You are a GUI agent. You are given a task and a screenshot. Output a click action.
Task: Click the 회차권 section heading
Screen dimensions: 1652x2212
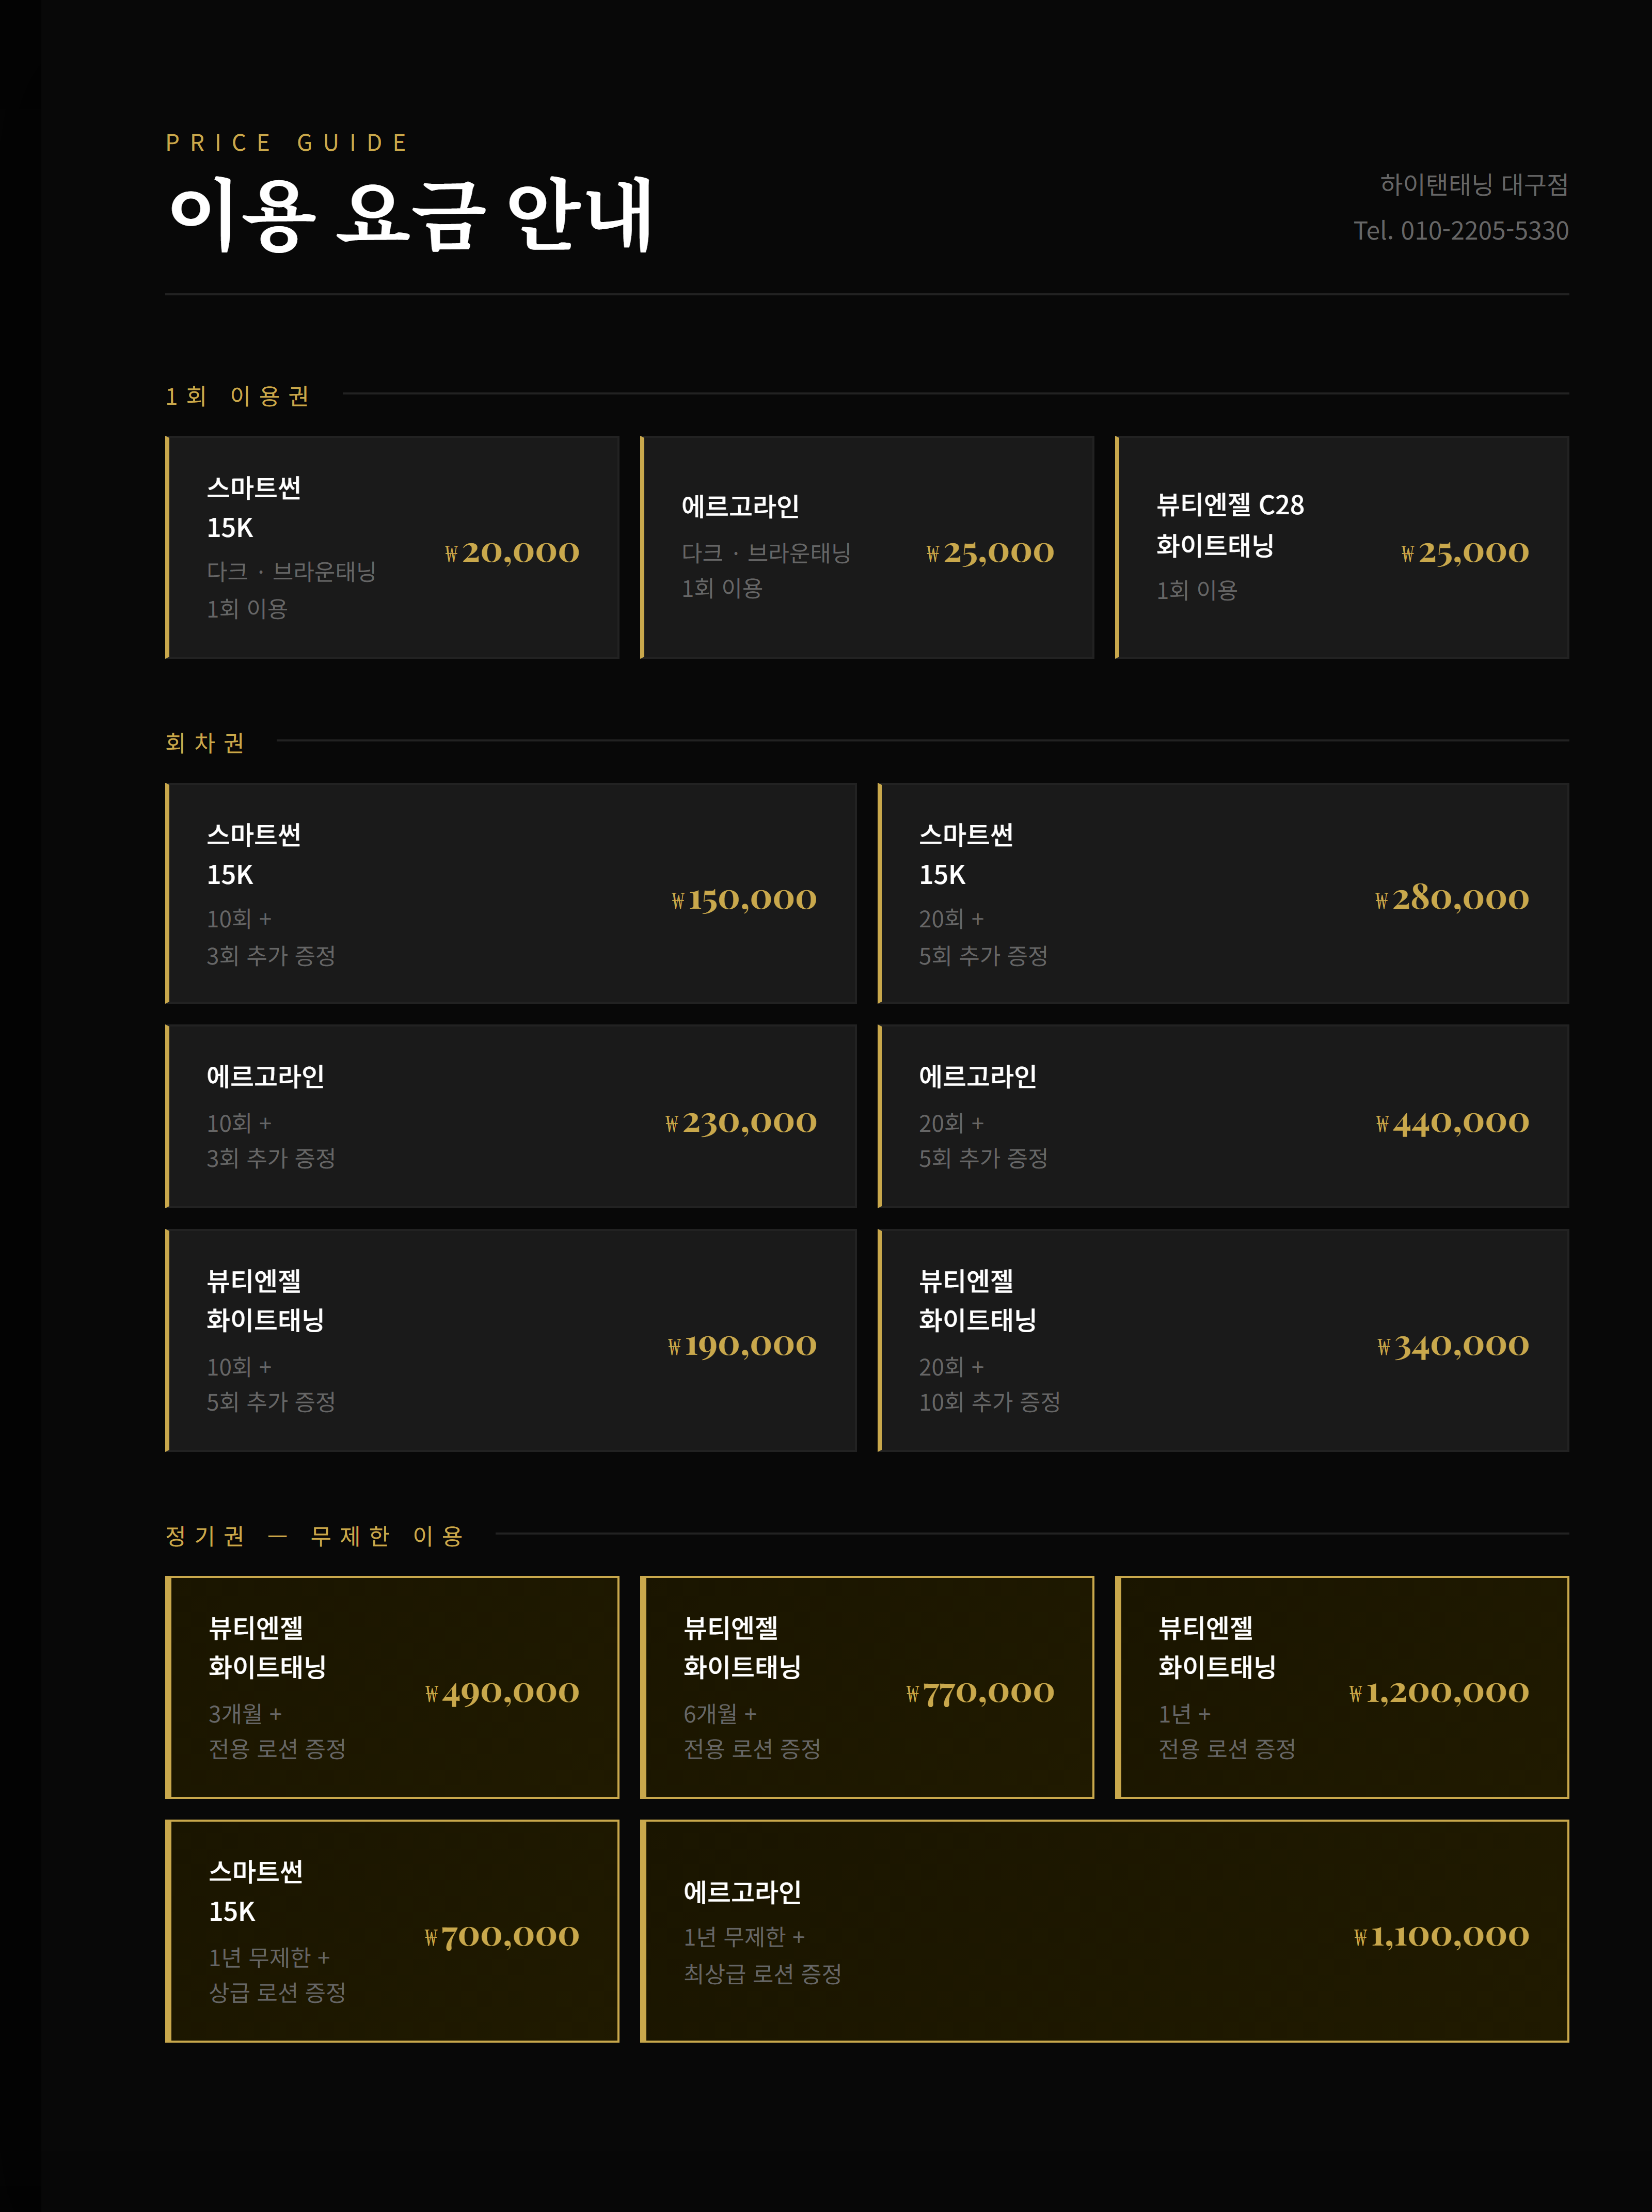point(205,742)
